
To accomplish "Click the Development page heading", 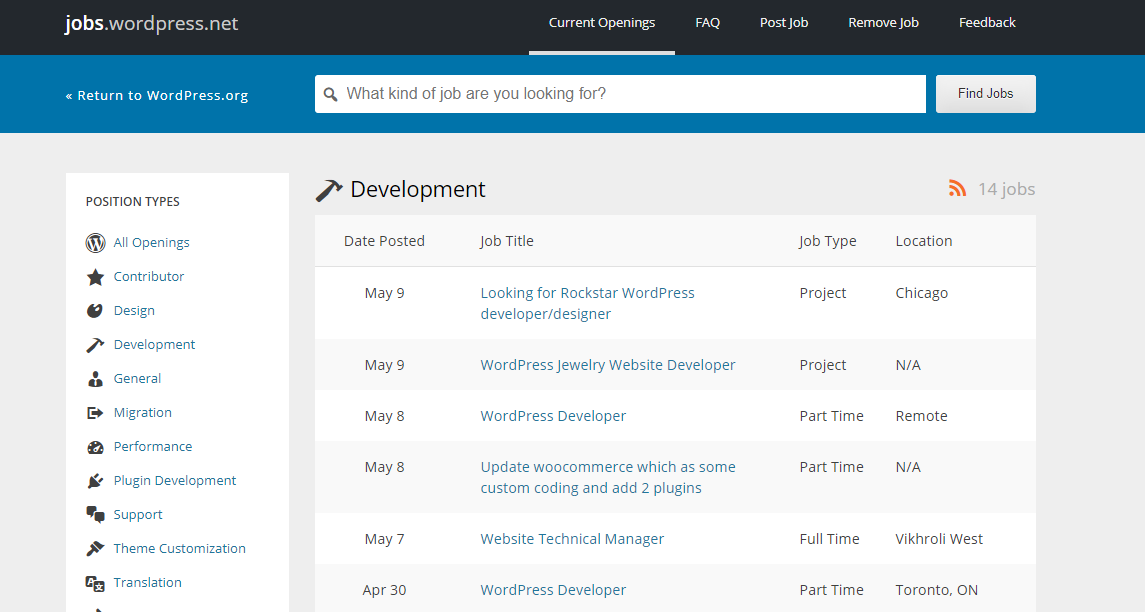I will 418,190.
